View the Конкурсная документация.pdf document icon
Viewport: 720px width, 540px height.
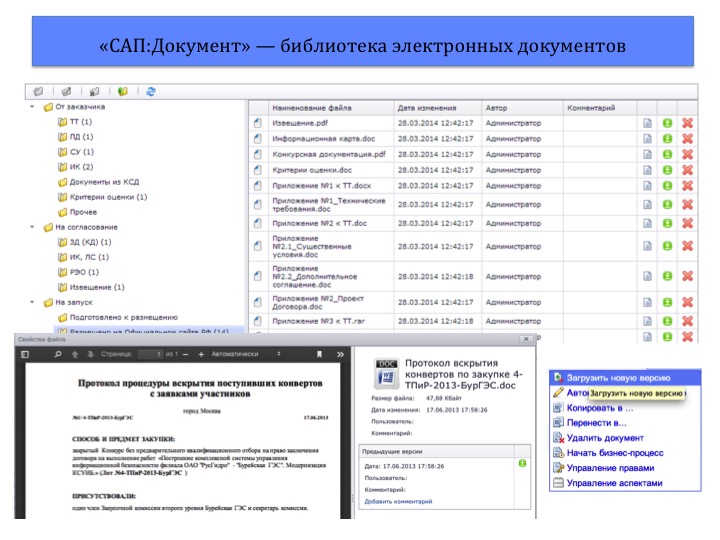pyautogui.click(x=647, y=154)
